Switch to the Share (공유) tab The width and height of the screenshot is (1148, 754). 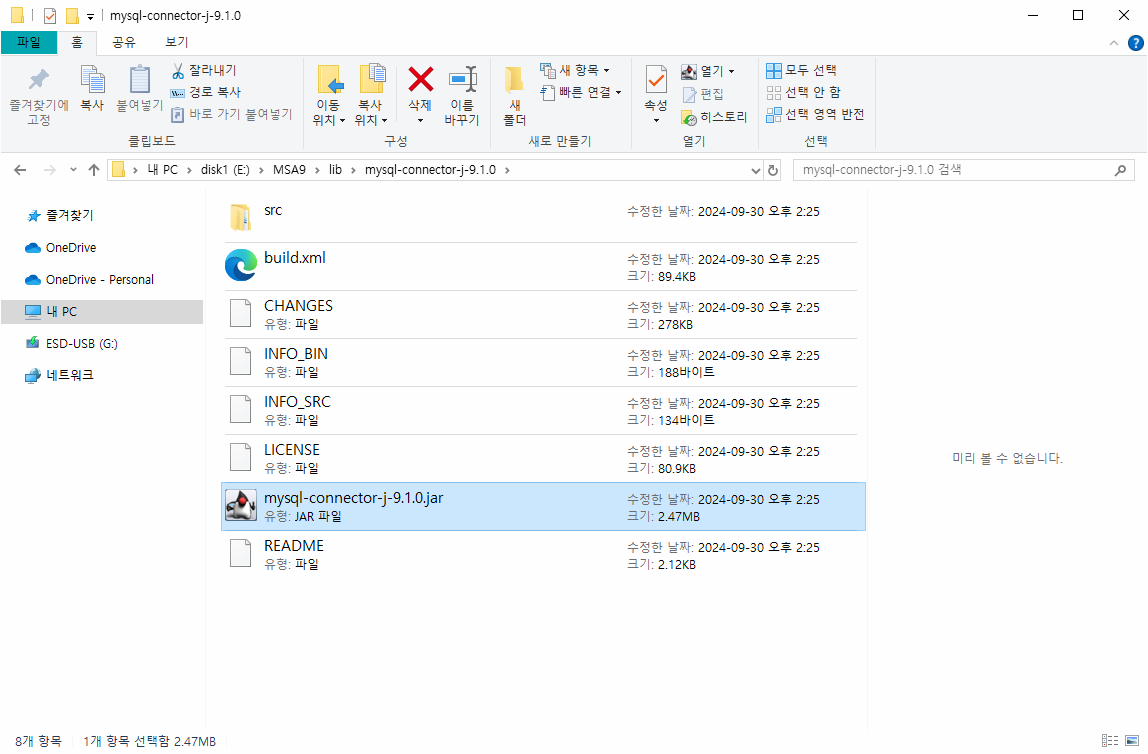coord(124,42)
